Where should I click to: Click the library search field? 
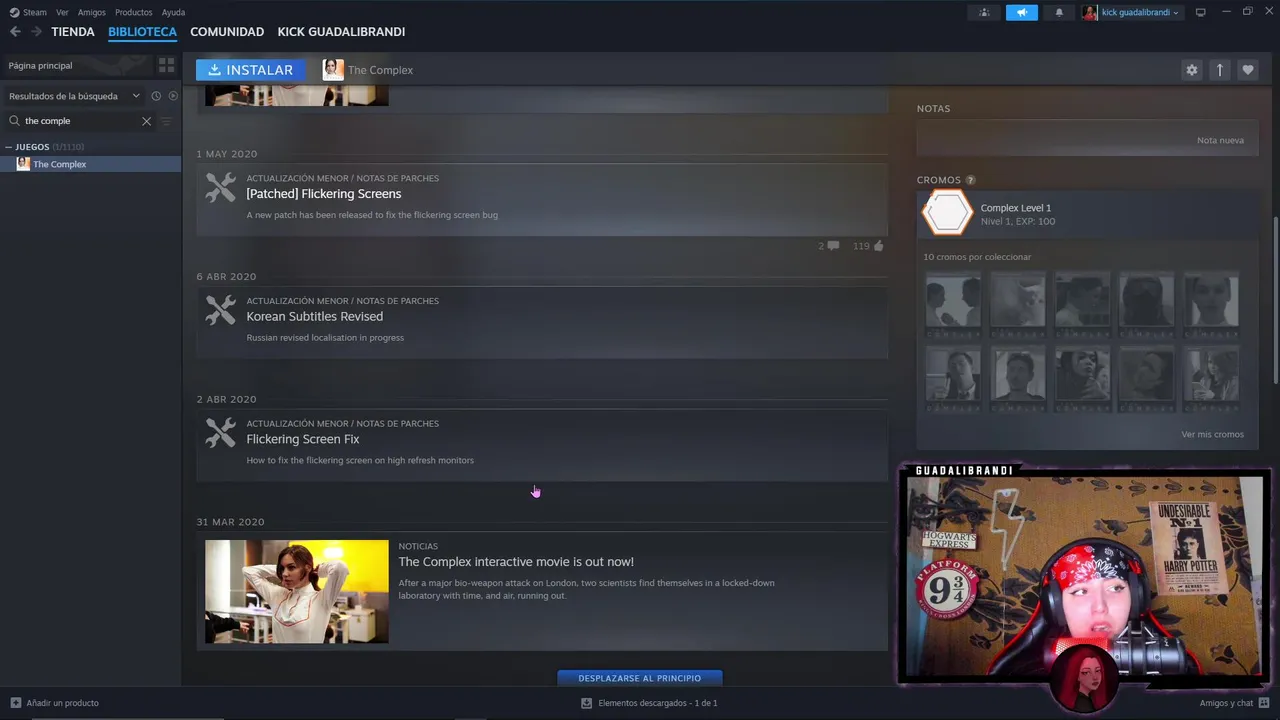80,121
